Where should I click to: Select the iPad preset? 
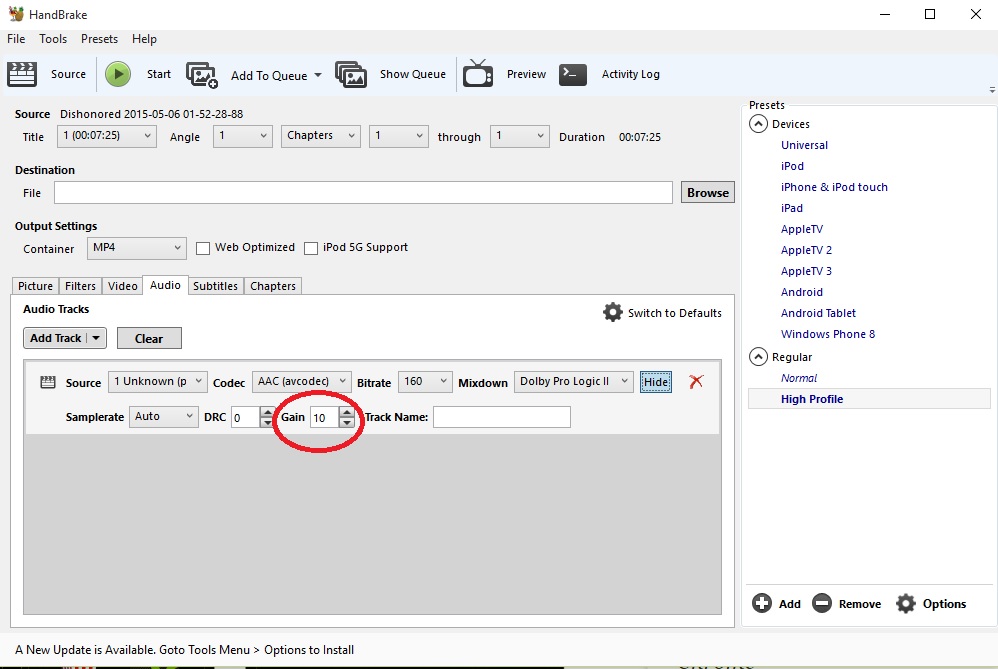tap(791, 208)
